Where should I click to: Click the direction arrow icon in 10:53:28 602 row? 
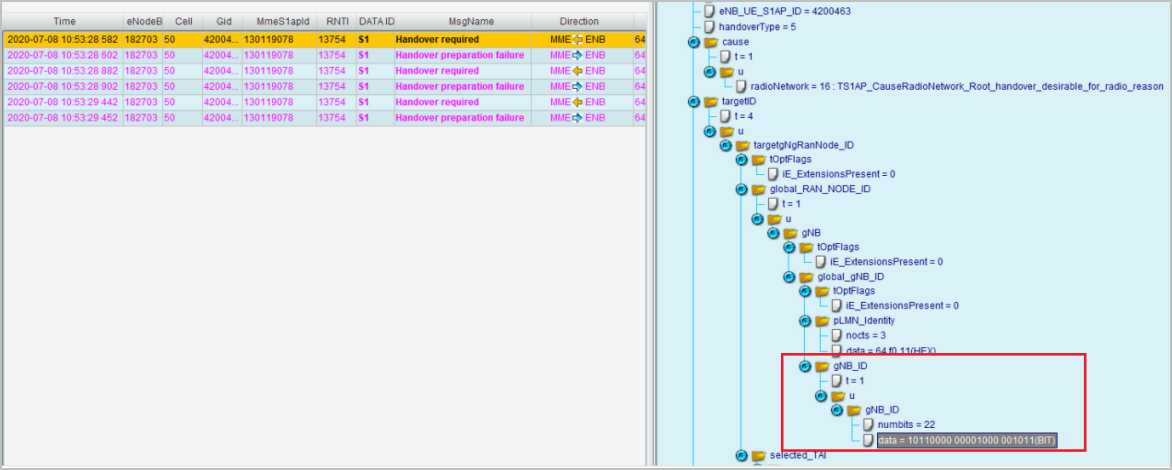tap(577, 55)
